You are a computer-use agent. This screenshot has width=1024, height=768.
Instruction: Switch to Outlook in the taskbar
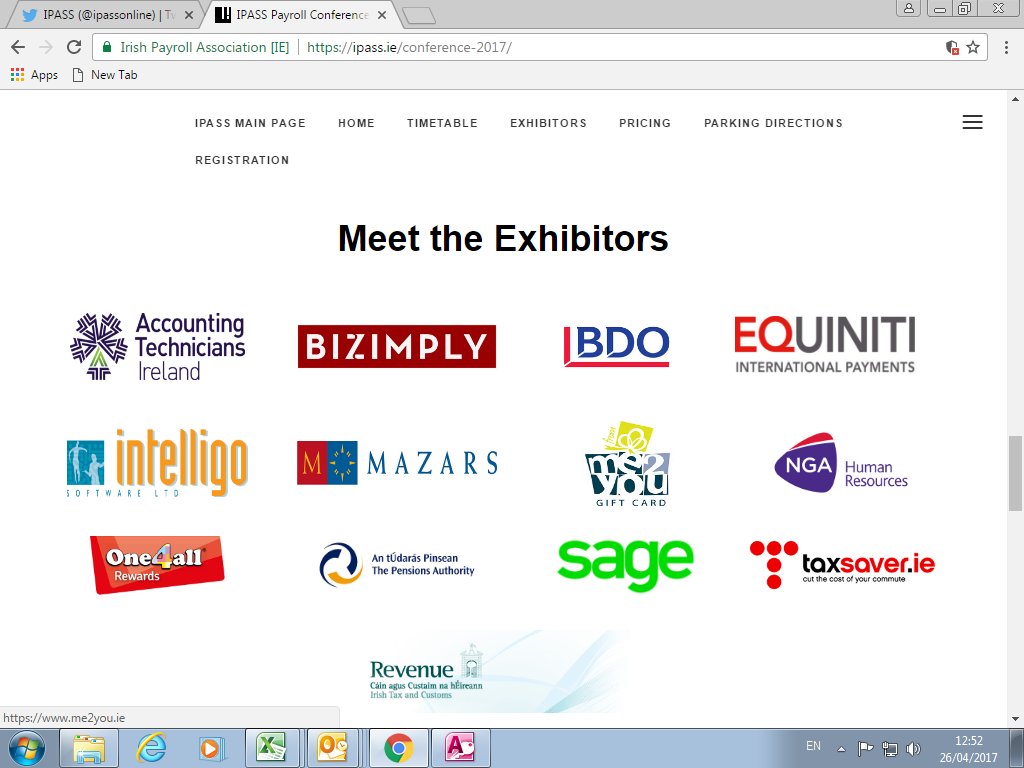(333, 748)
